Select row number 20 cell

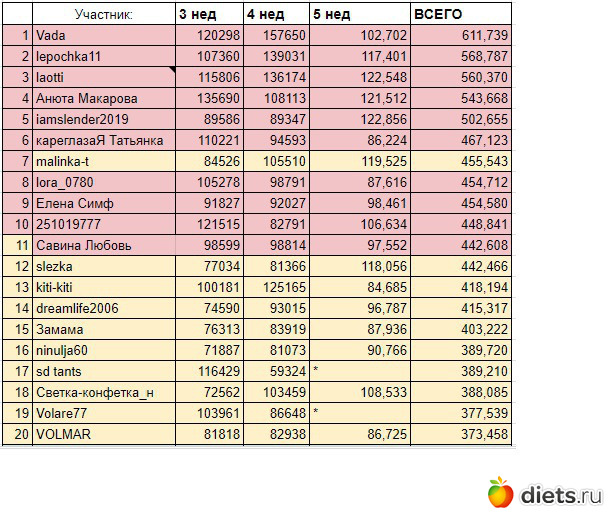pos(17,434)
